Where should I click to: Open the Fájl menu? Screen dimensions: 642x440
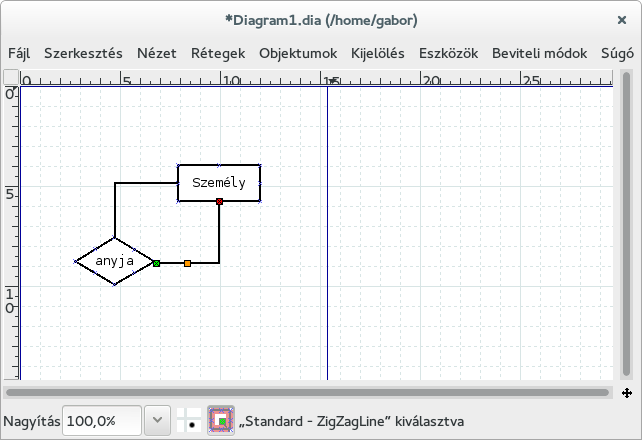point(19,53)
